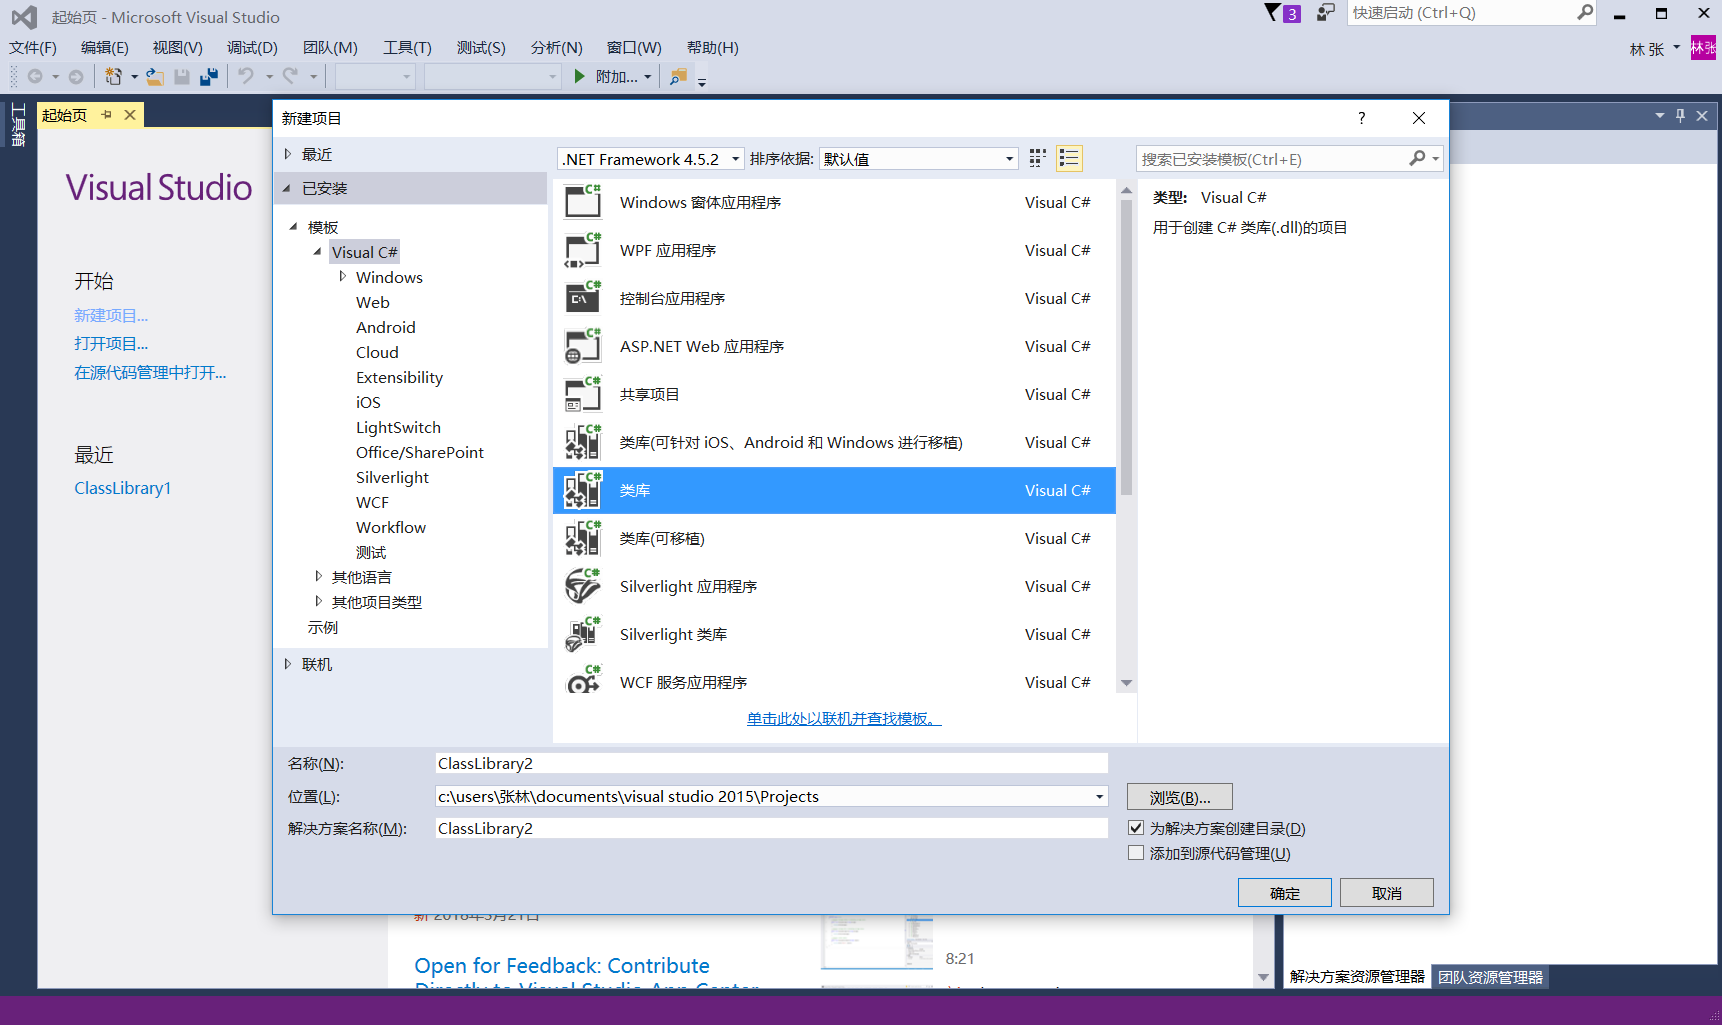Click the template list scroll down arrow
The height and width of the screenshot is (1025, 1722).
pyautogui.click(x=1127, y=683)
